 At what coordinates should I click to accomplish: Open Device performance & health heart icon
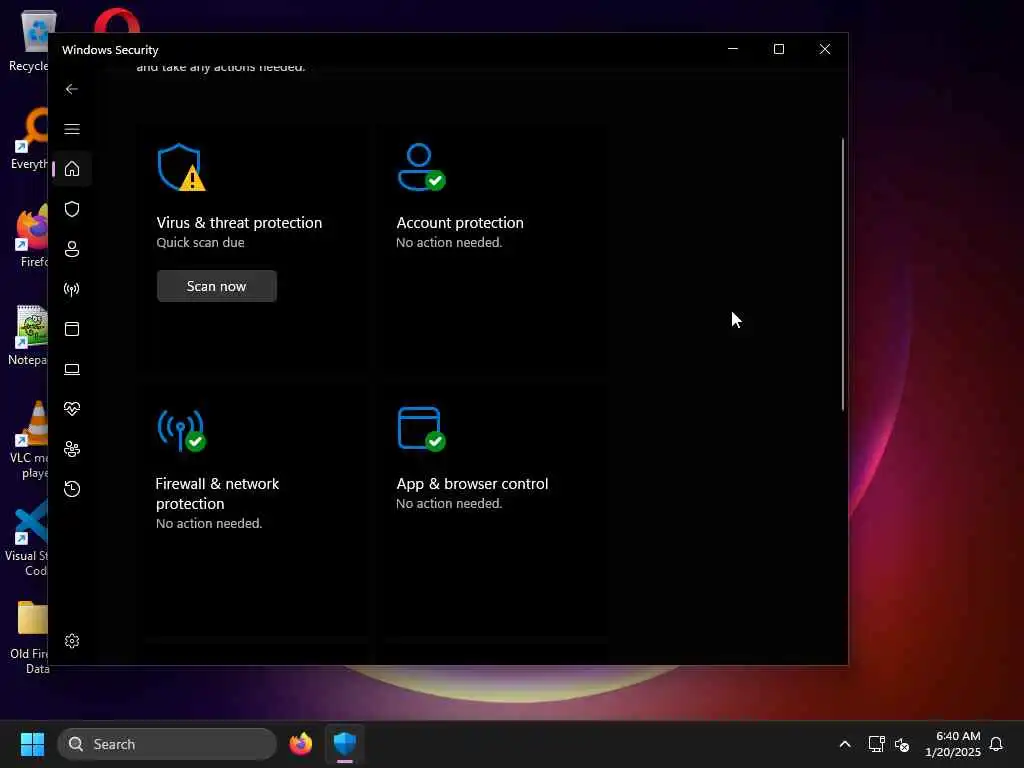72,409
